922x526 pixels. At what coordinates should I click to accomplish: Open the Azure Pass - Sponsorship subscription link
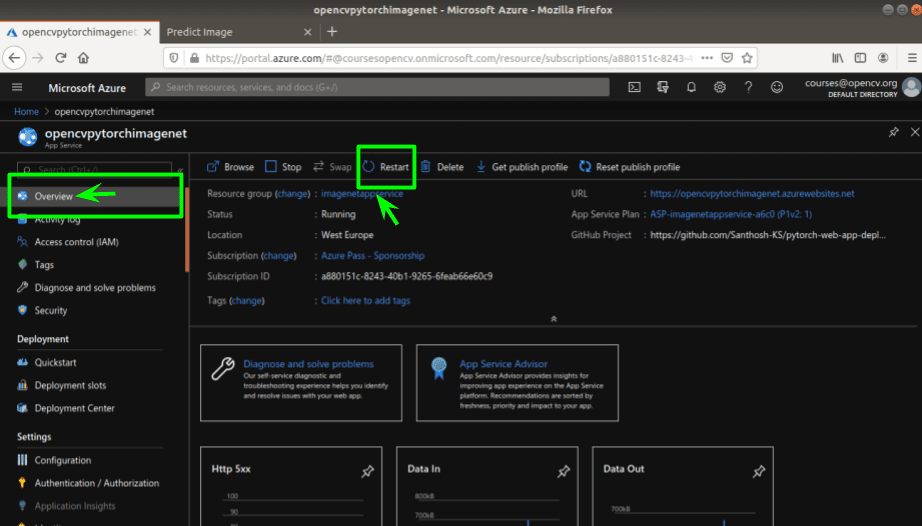point(373,256)
